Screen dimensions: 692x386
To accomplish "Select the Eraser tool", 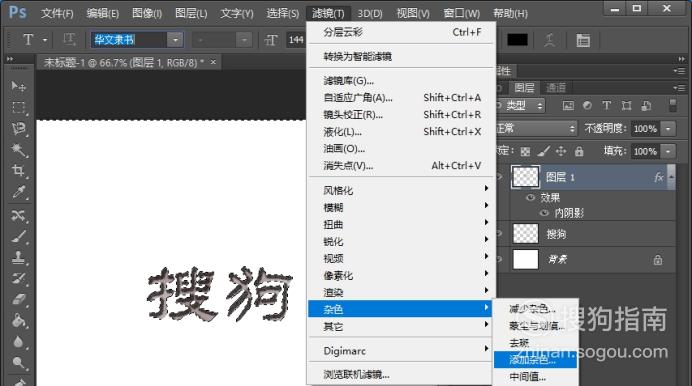I will pyautogui.click(x=18, y=300).
